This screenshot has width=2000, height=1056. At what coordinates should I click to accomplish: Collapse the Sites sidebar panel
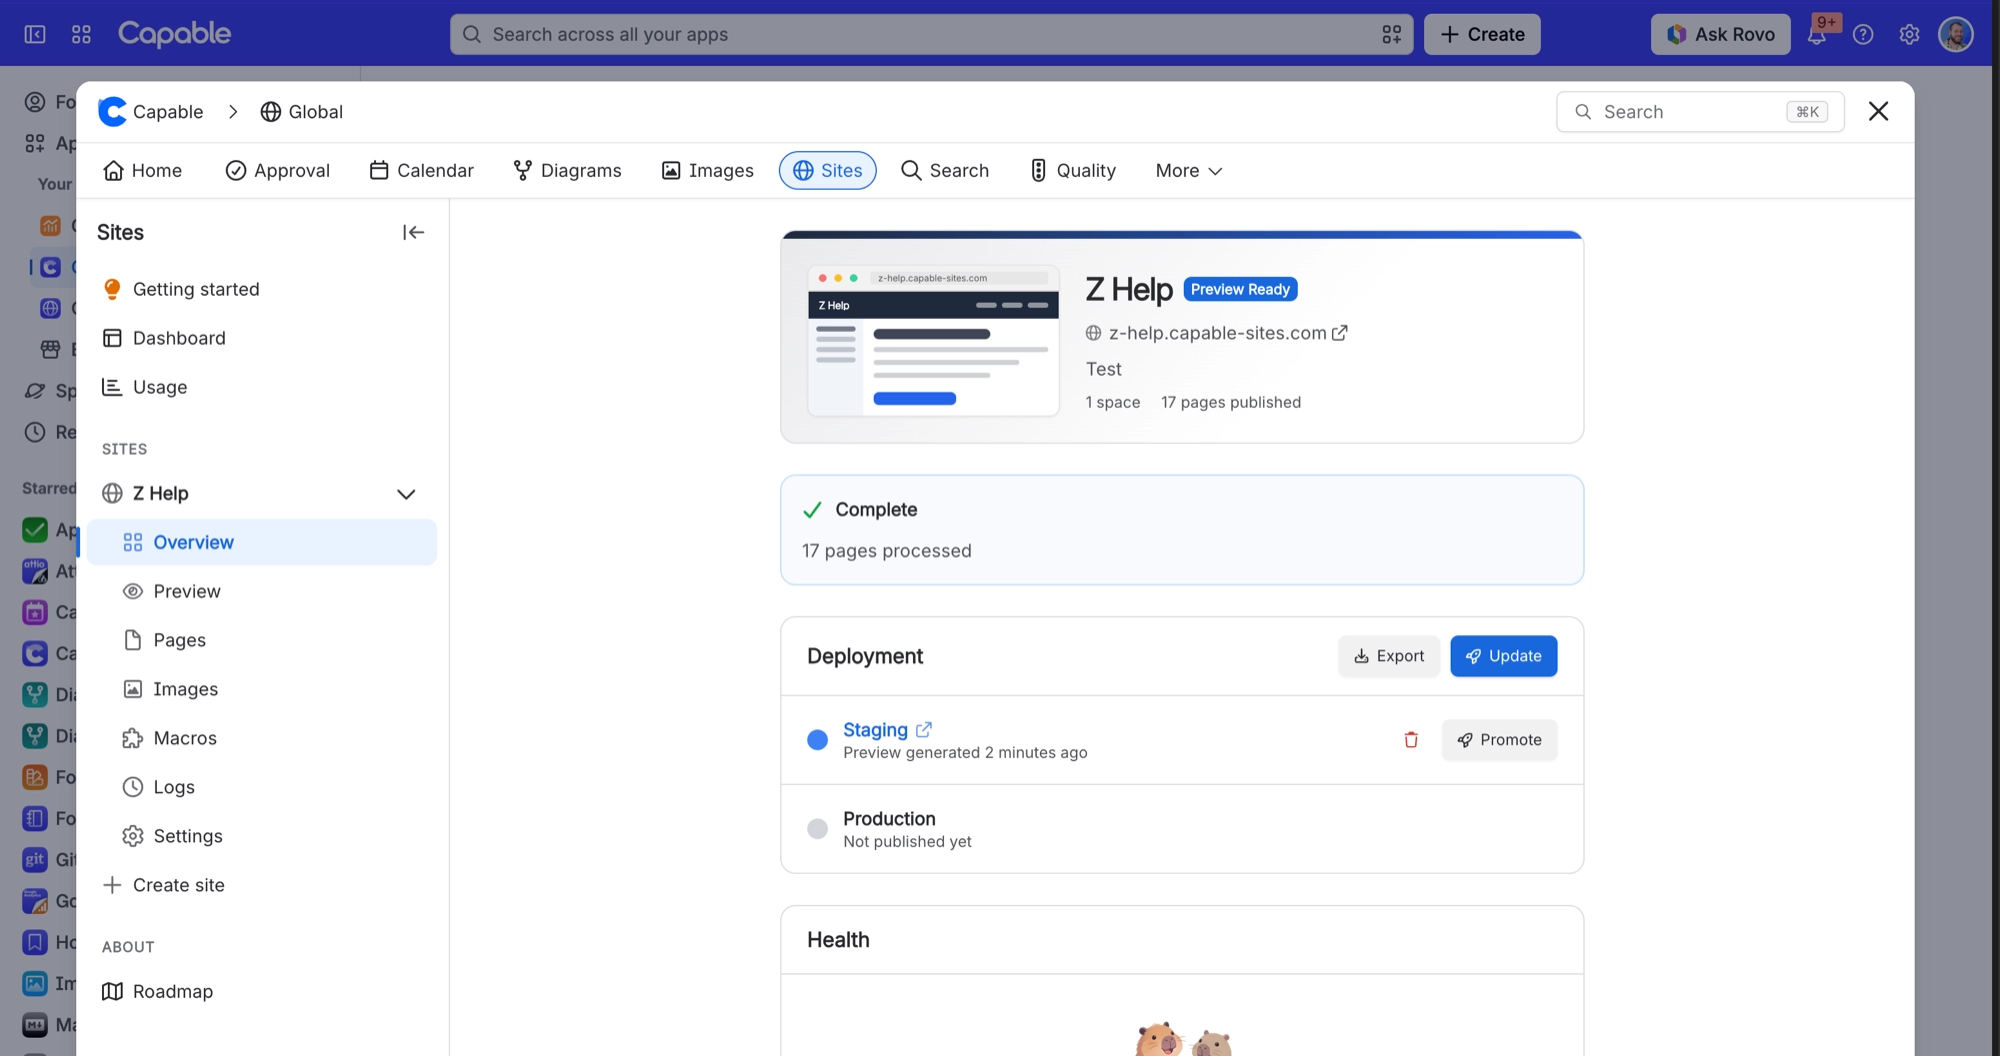(413, 232)
